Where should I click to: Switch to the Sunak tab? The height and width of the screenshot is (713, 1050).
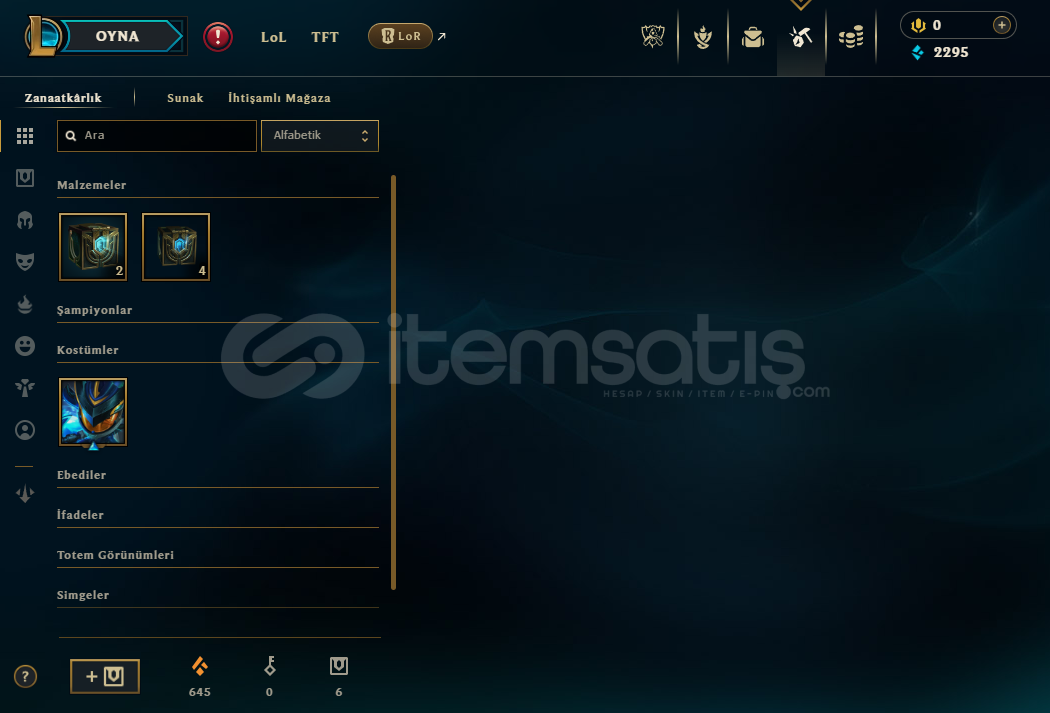click(185, 98)
